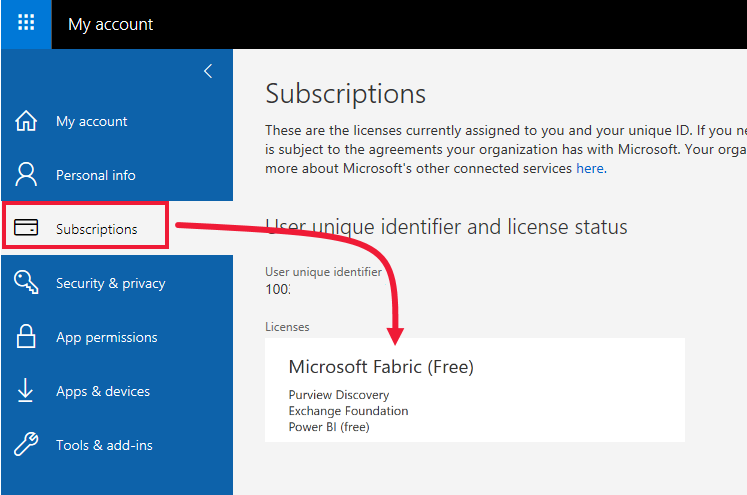
Task: Click the Personal info person icon
Action: [x=26, y=175]
